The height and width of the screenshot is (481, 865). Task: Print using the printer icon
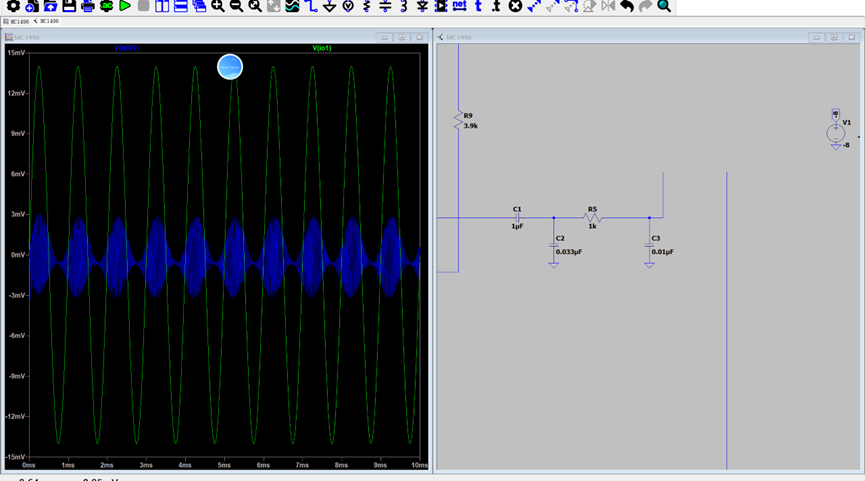coord(88,6)
